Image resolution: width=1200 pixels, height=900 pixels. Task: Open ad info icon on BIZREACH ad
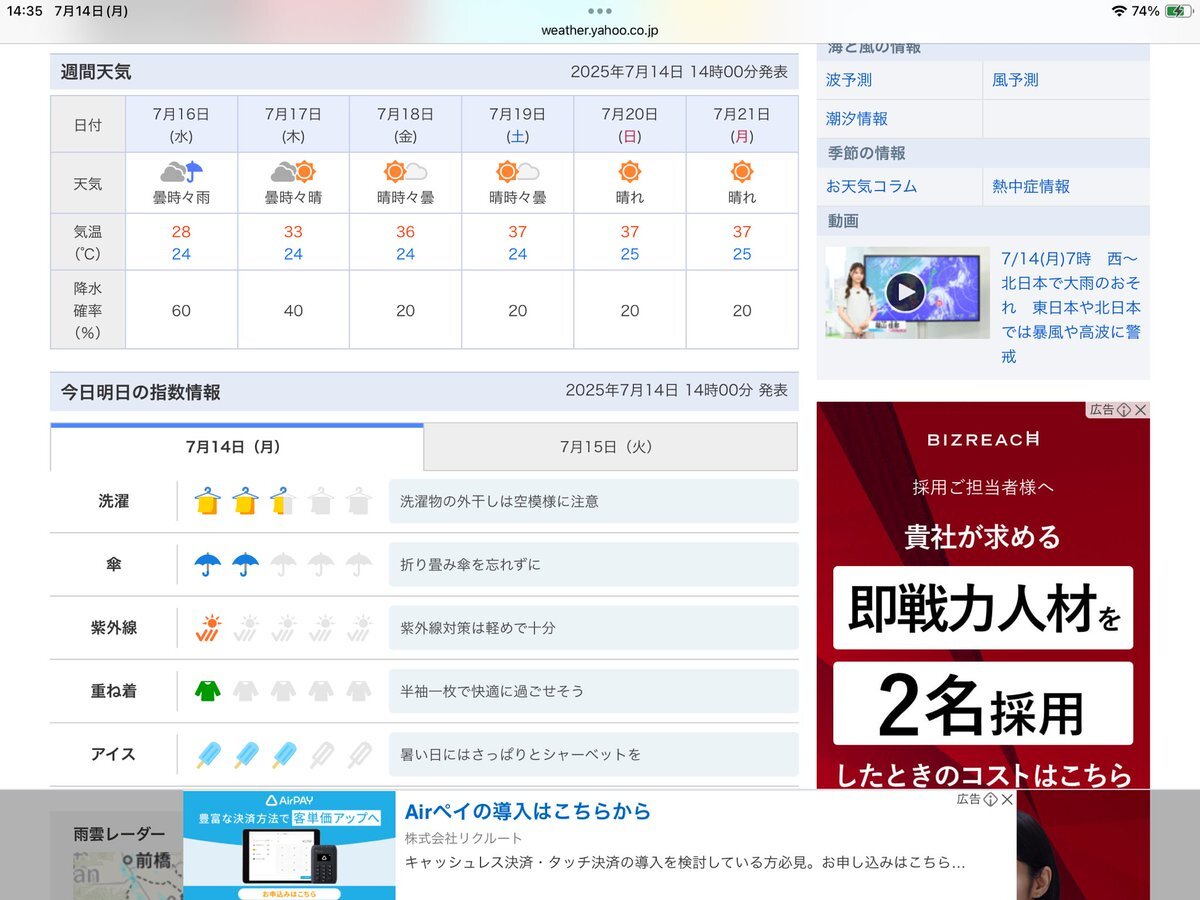(x=1124, y=410)
